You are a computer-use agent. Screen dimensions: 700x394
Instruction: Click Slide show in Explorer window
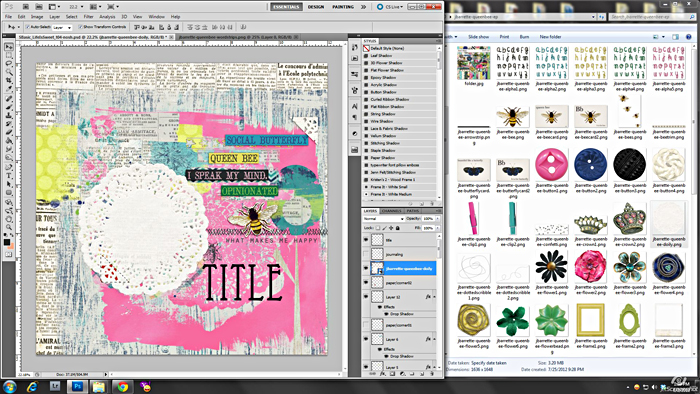[x=479, y=37]
